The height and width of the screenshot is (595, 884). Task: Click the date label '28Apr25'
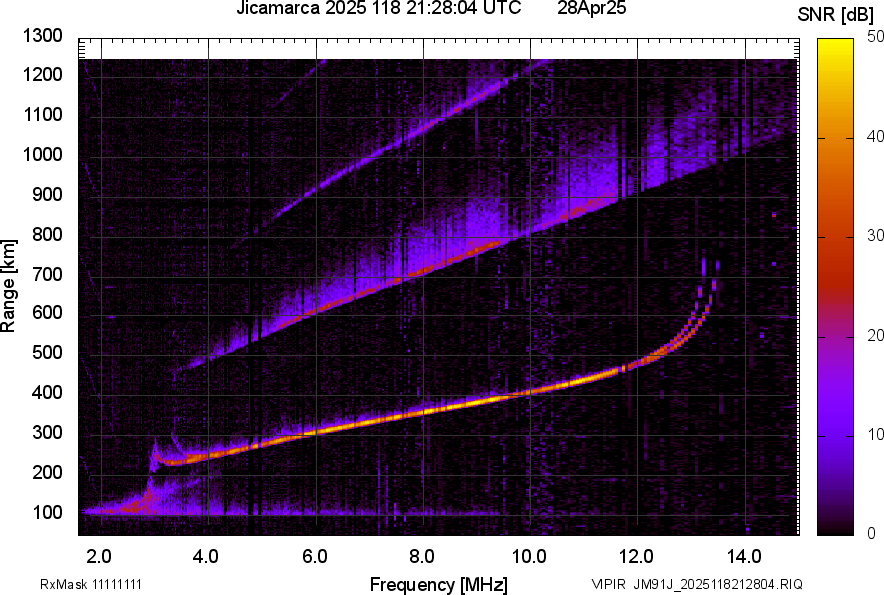tap(592, 8)
